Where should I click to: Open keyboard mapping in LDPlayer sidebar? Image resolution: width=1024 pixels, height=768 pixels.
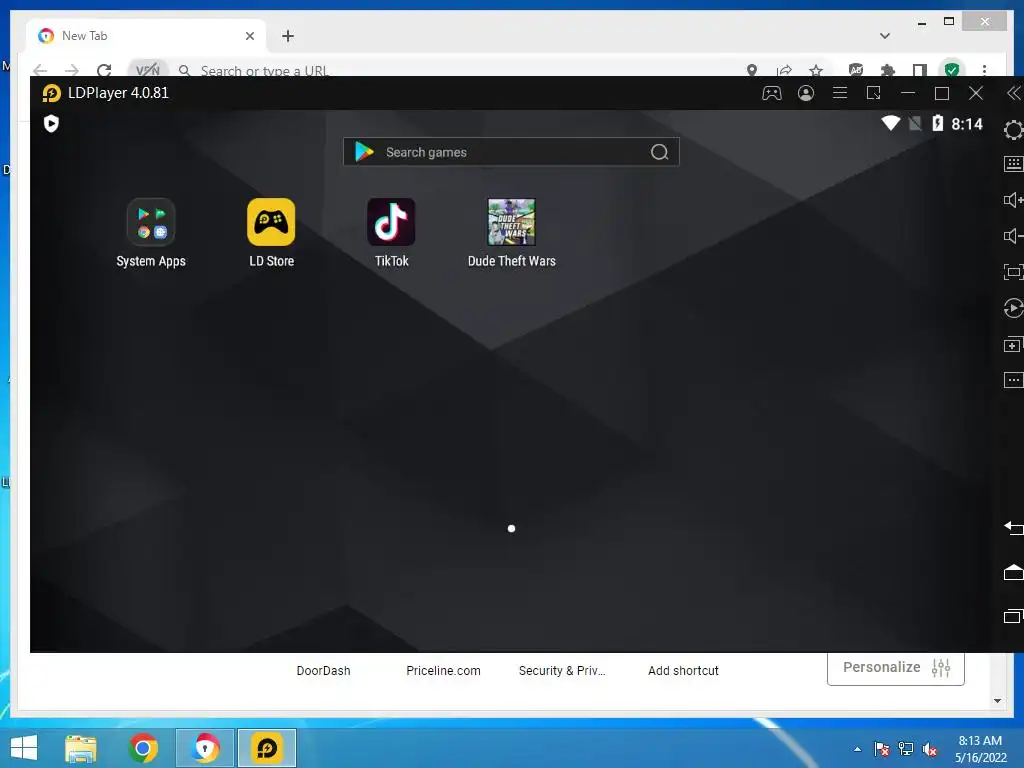coord(1014,164)
